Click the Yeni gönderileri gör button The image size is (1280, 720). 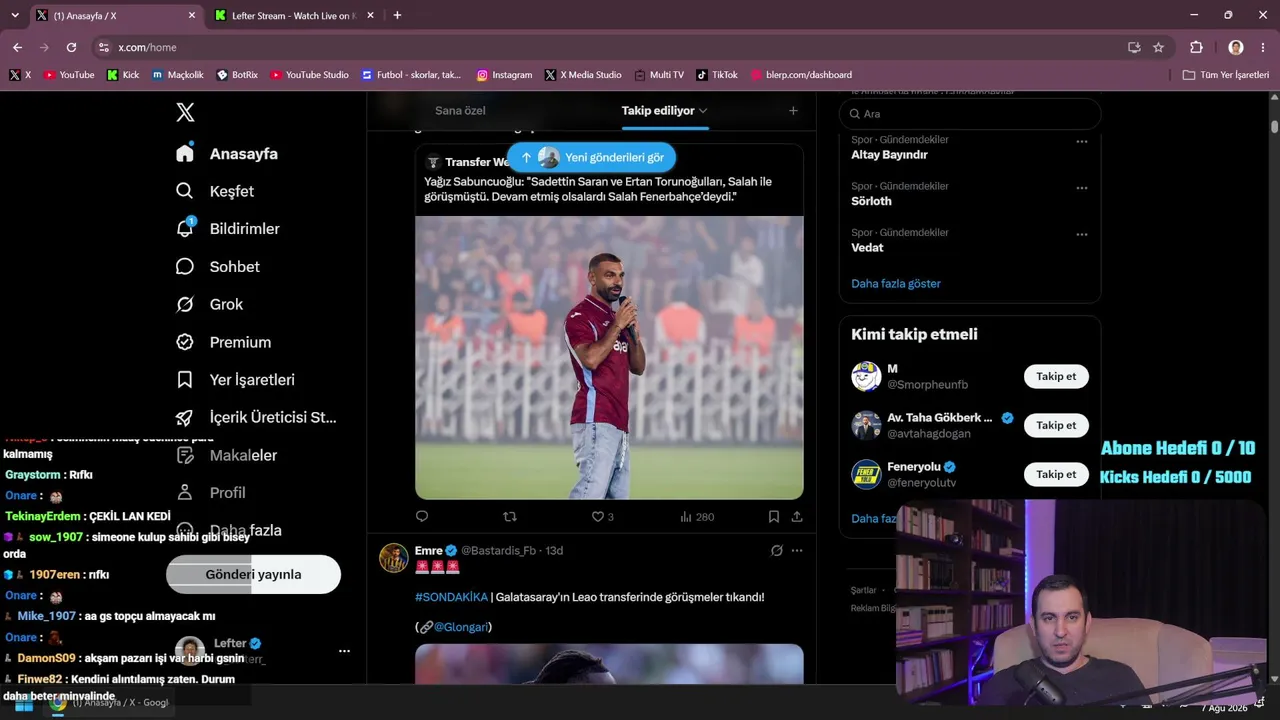(591, 157)
